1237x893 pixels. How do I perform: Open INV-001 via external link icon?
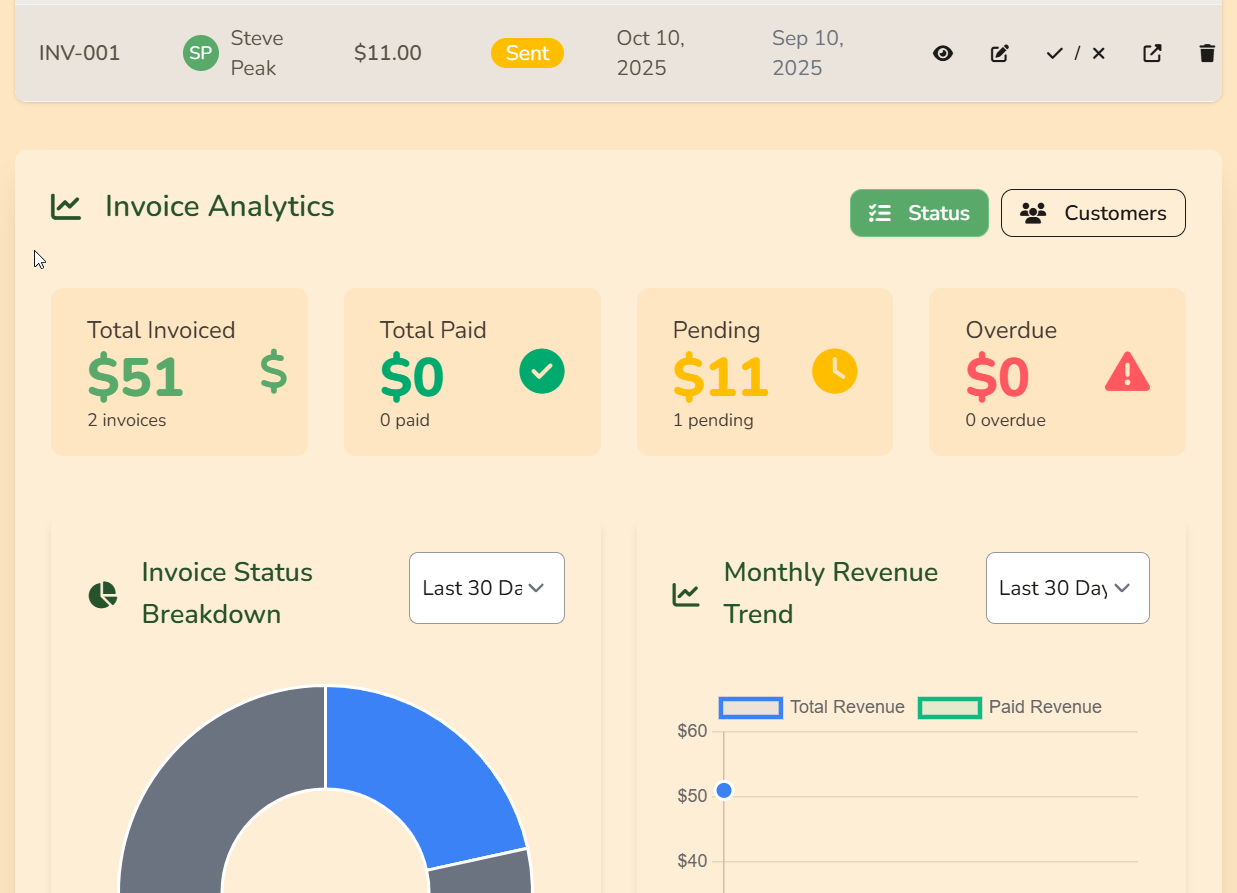[1152, 53]
